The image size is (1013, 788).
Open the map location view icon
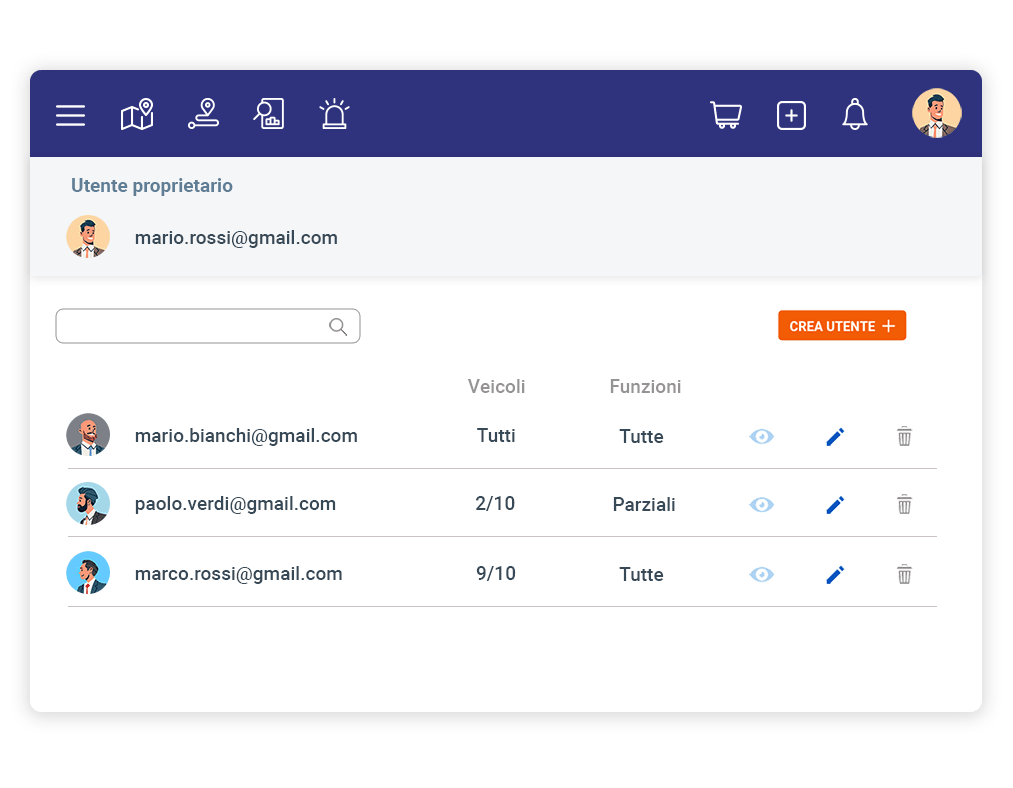pos(137,114)
